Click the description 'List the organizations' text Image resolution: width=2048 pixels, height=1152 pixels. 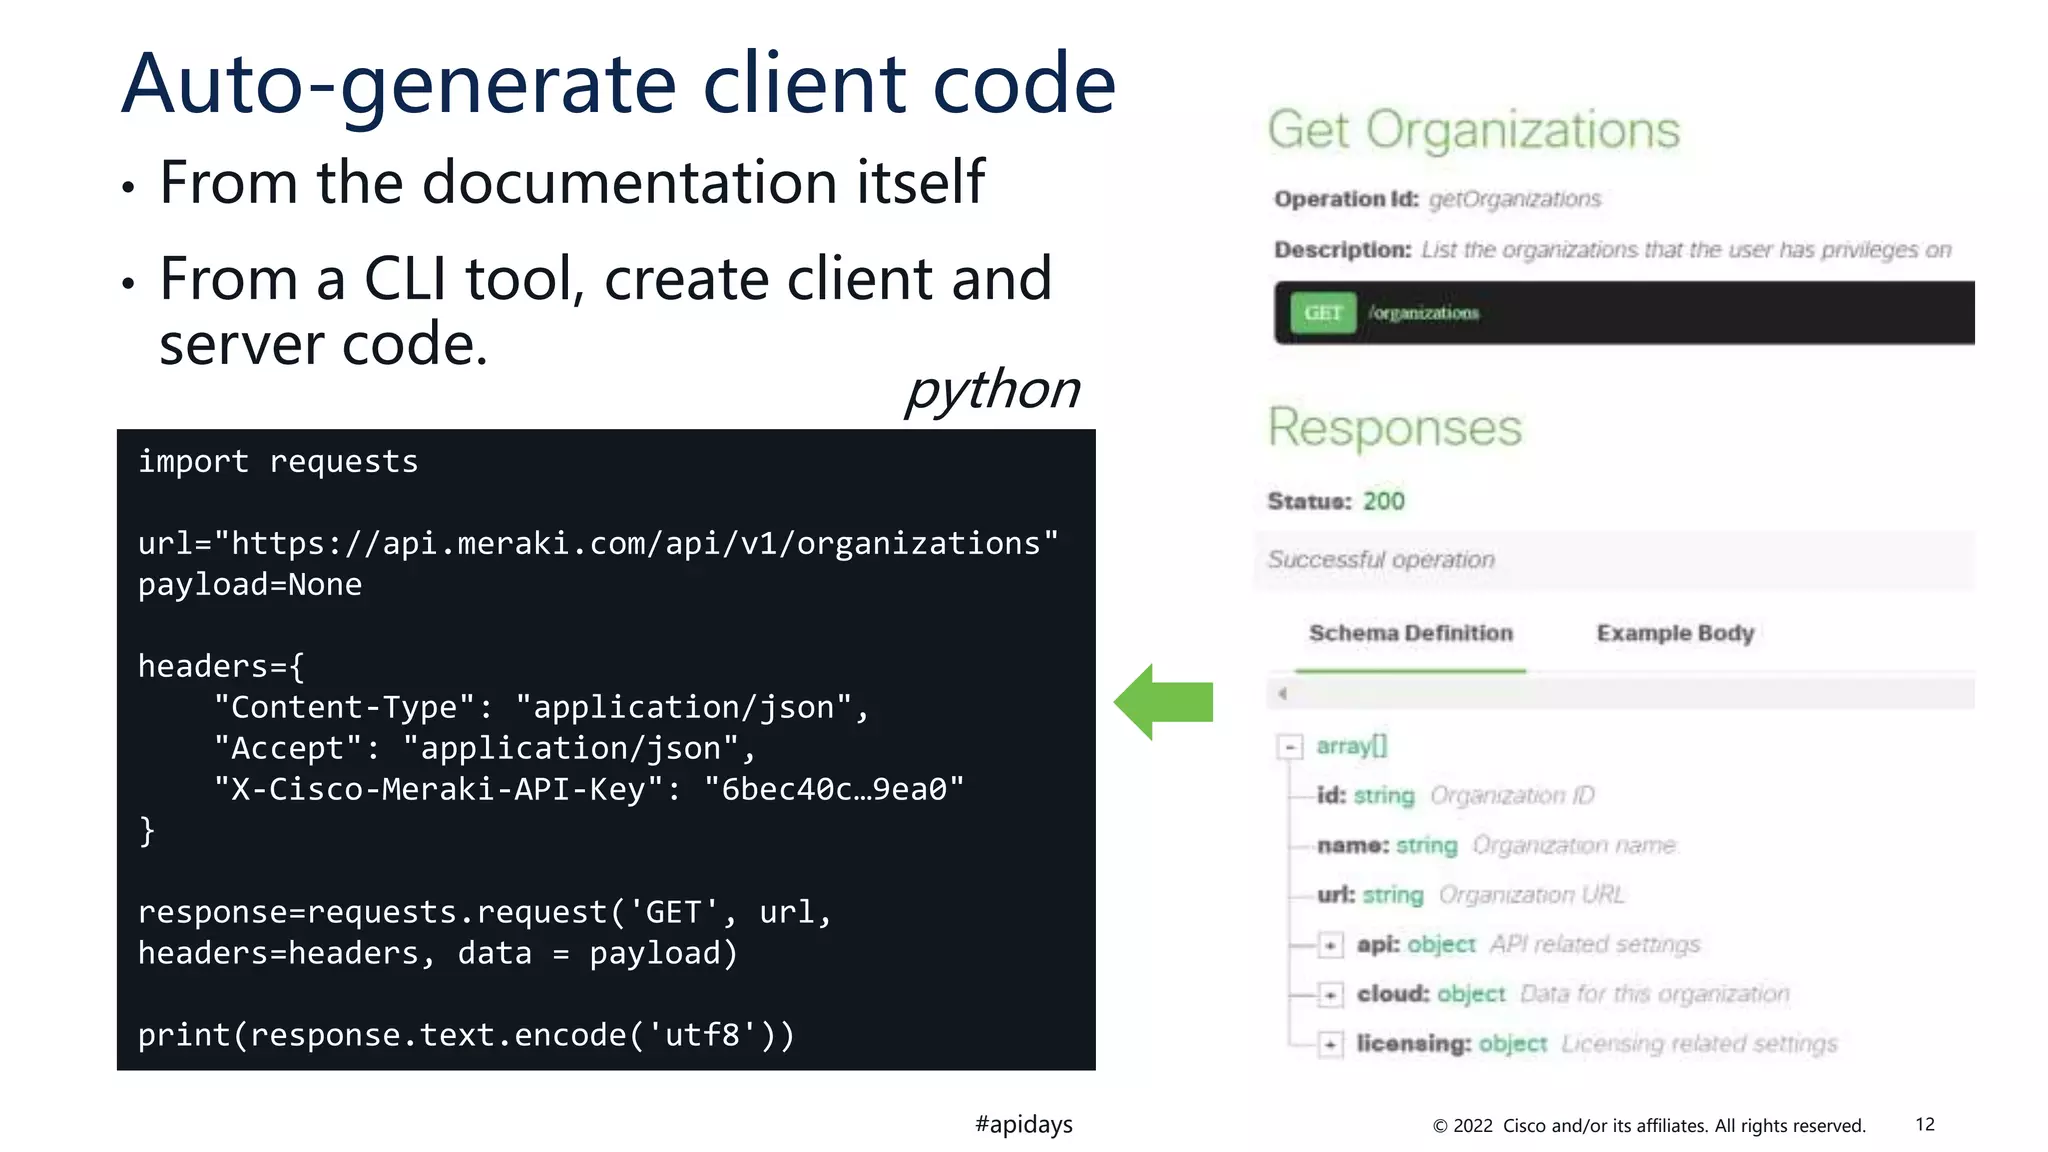tap(1686, 250)
